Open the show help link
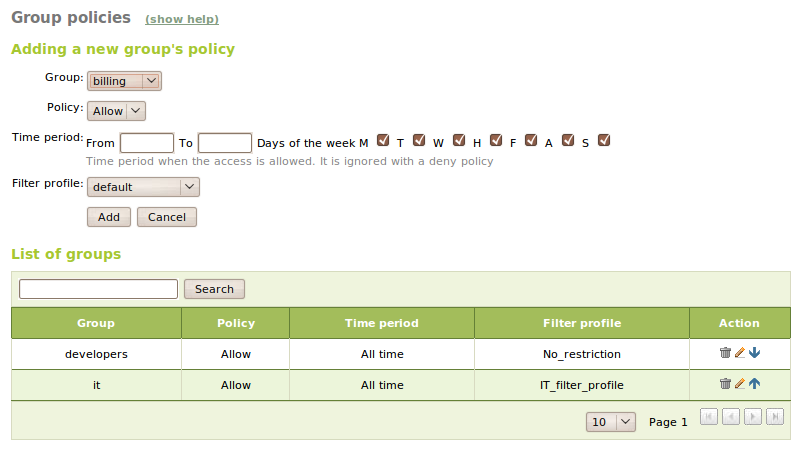Viewport: 801px width, 459px height. (x=182, y=19)
